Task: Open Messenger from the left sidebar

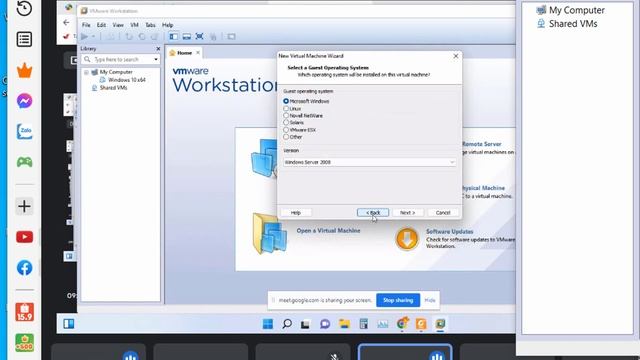Action: [24, 101]
